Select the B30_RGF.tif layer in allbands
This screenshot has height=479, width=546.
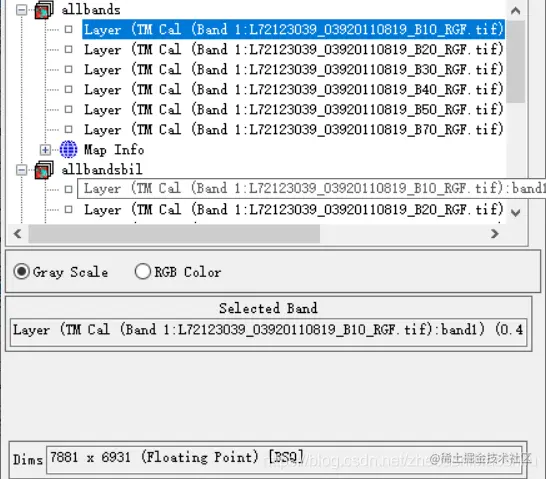[294, 69]
